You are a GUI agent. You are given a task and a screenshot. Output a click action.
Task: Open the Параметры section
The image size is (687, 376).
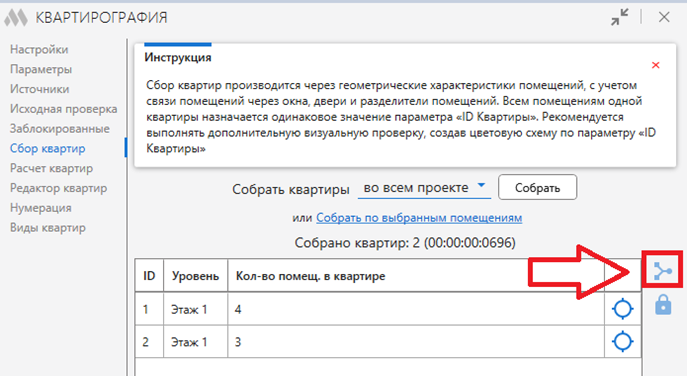click(41, 69)
